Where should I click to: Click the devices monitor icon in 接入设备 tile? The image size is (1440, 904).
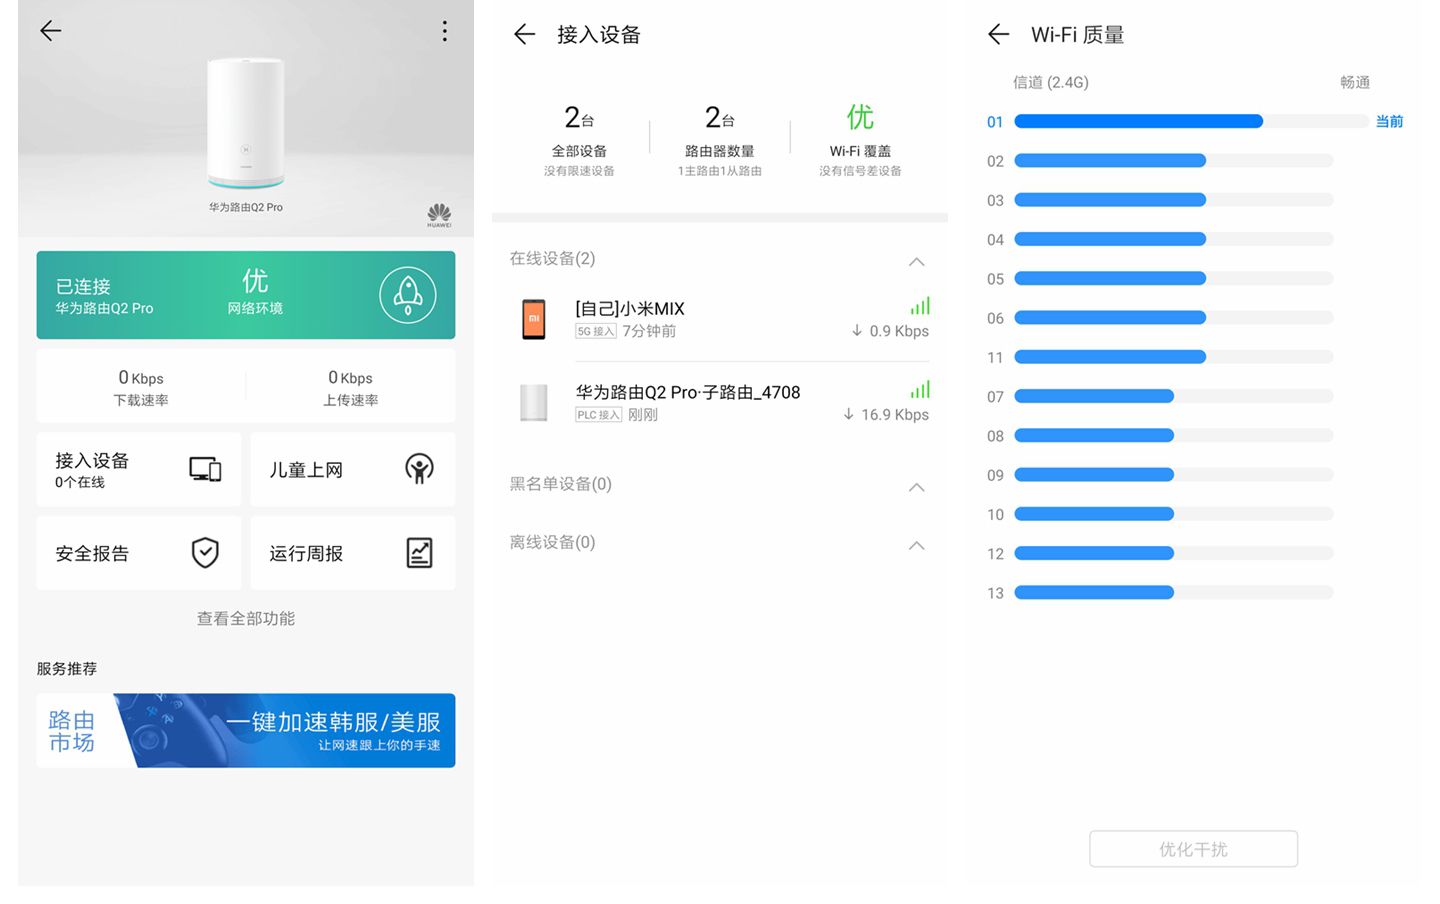[205, 469]
